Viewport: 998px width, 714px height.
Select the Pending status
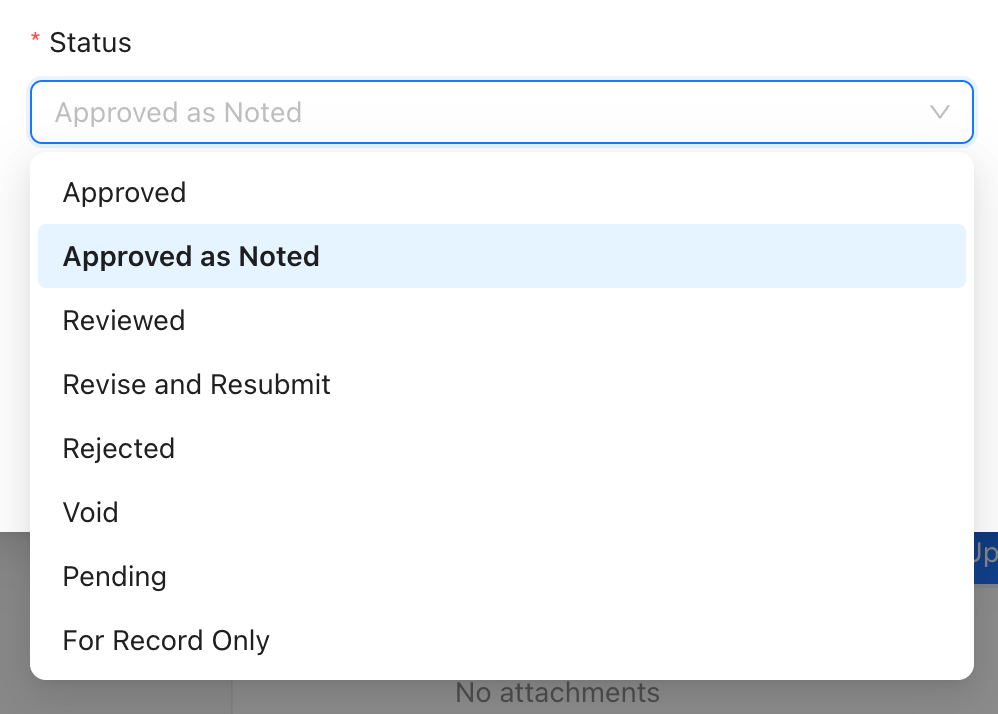click(114, 576)
